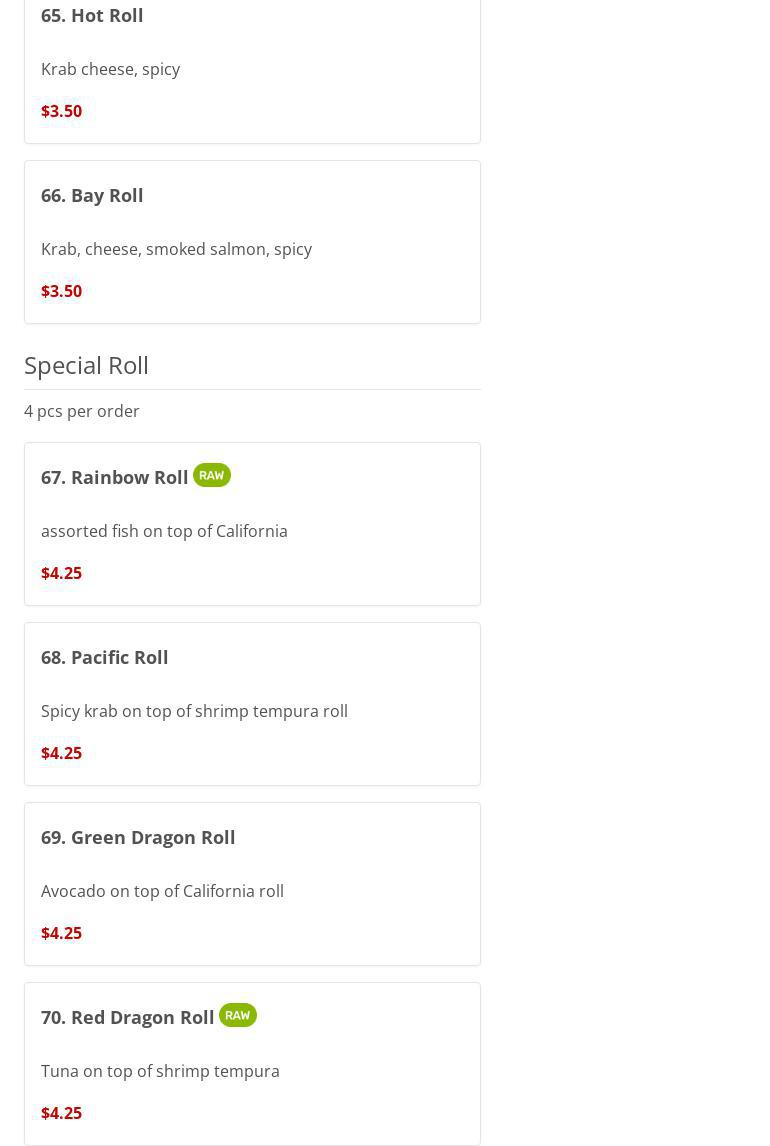Select 69. Green Dragon Roll title
Viewport: 770px width, 1146px height.
point(138,838)
